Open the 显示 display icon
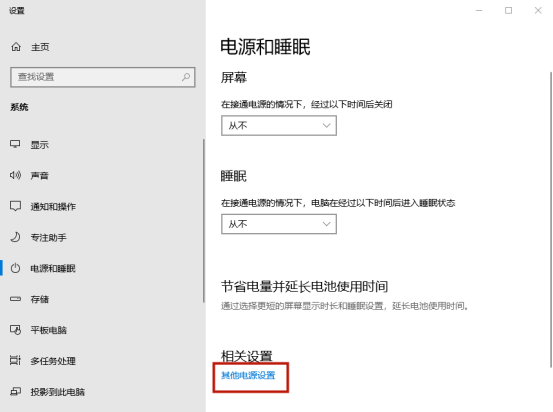This screenshot has width=553, height=412. tap(15, 144)
